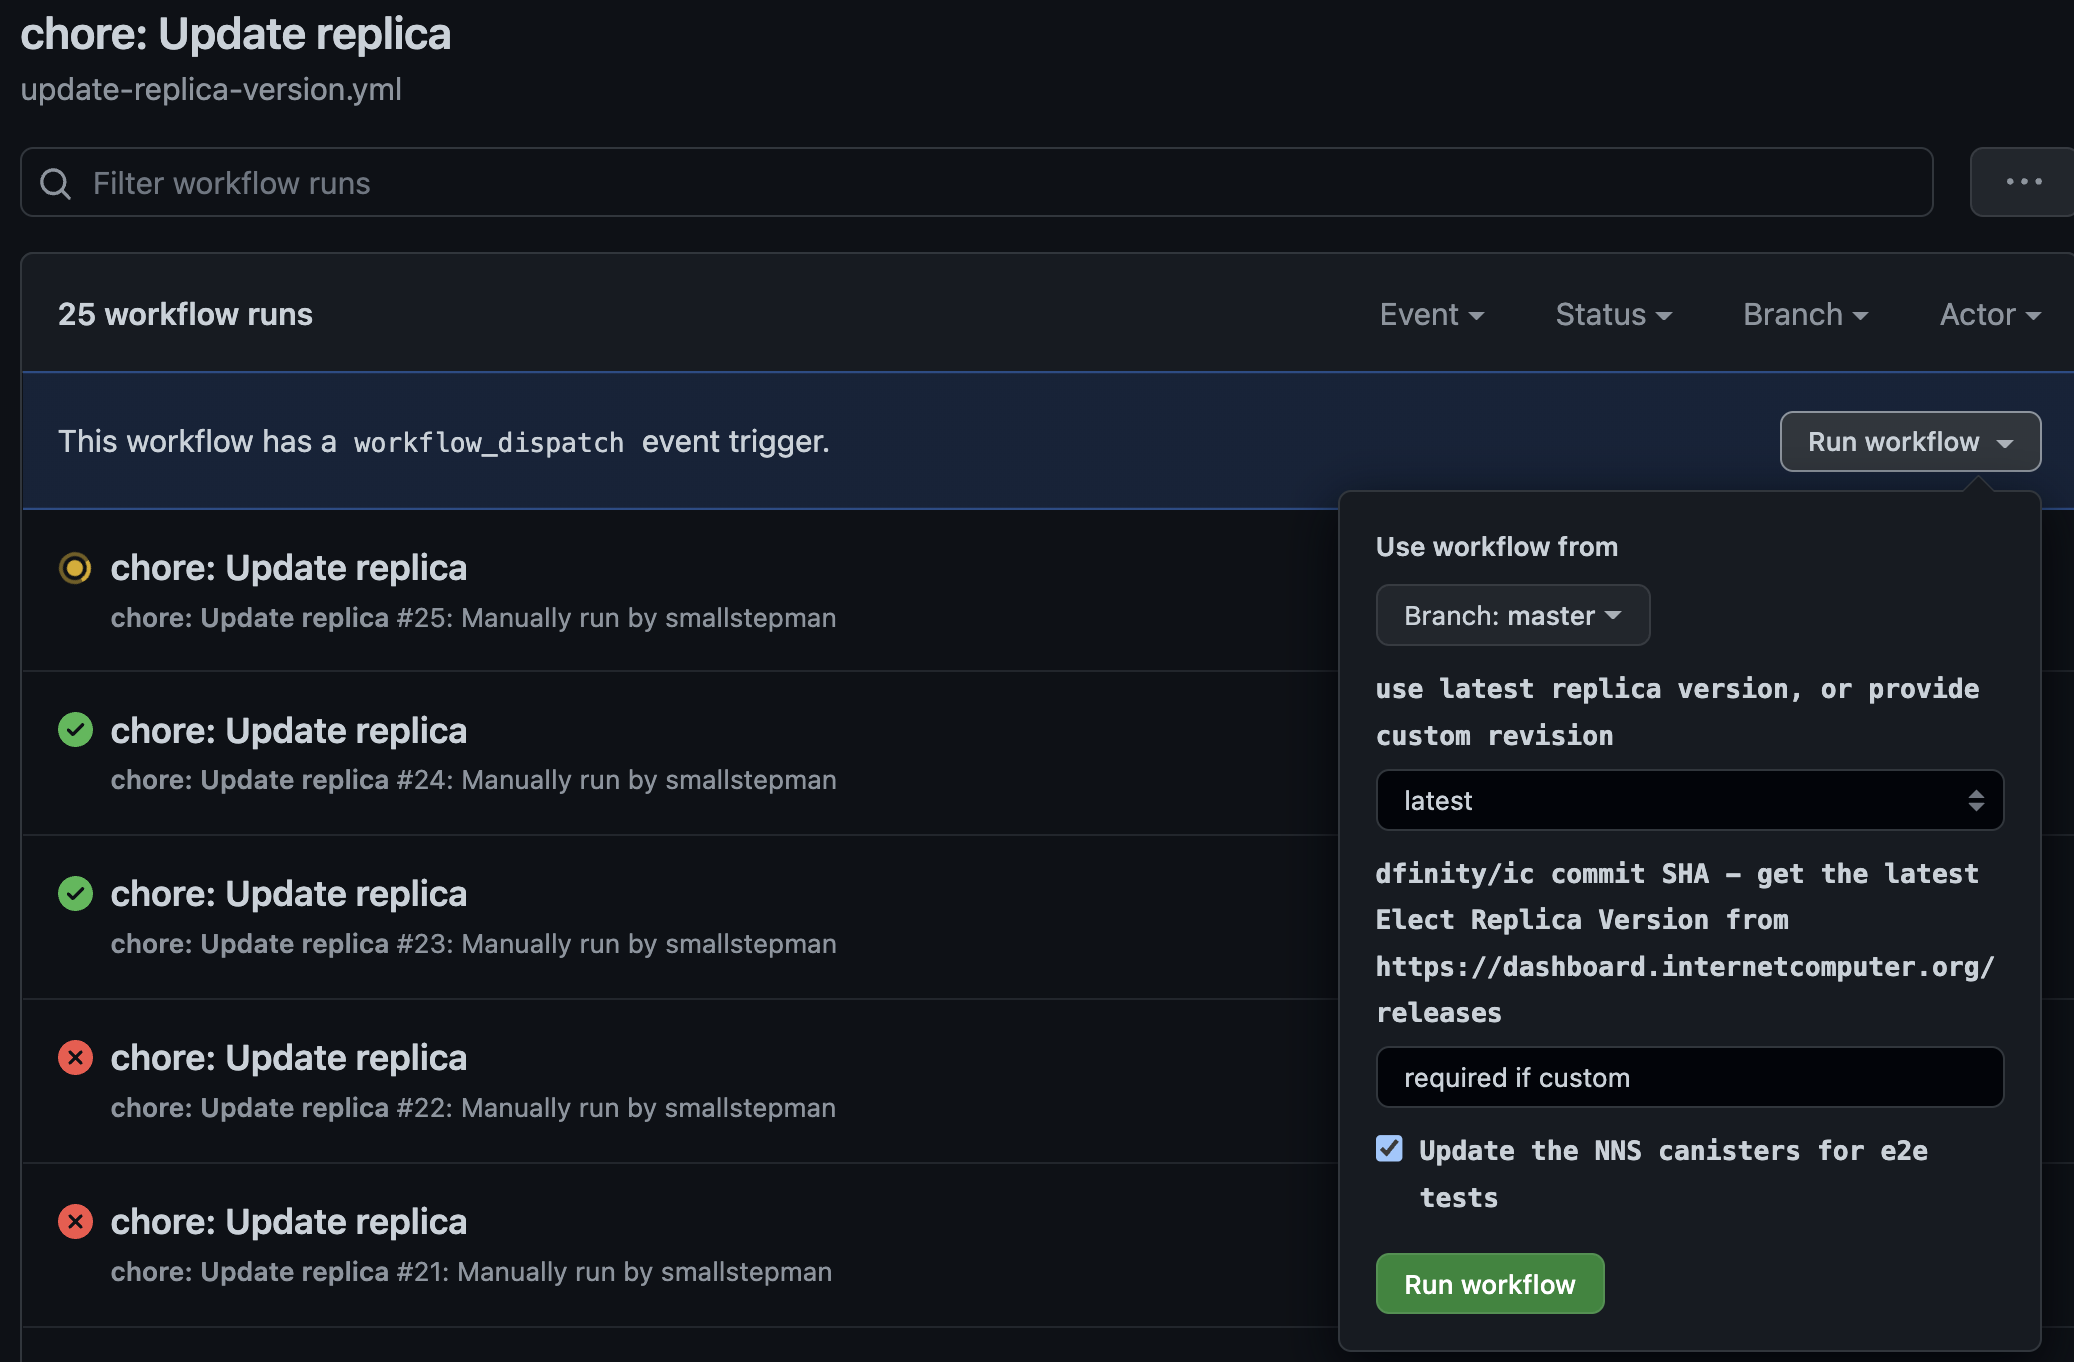Expand the 'latest' replica version select box
Image resolution: width=2074 pixels, height=1362 pixels.
[x=1689, y=800]
